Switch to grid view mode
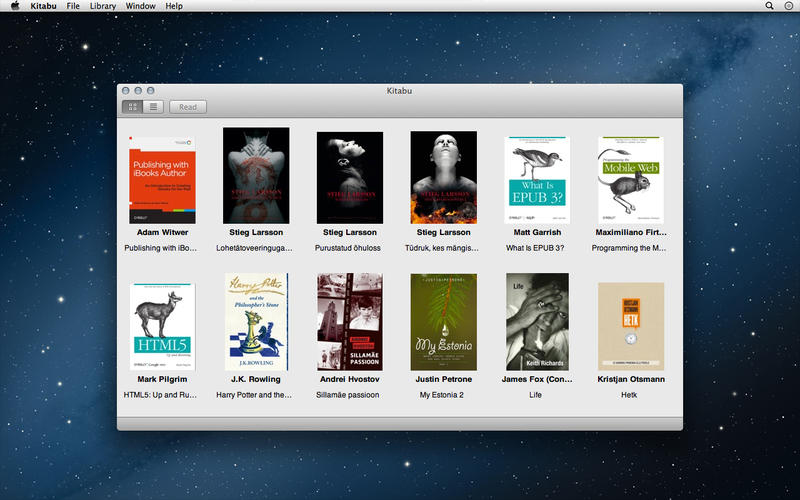Screen dimensions: 800x500 132,107
